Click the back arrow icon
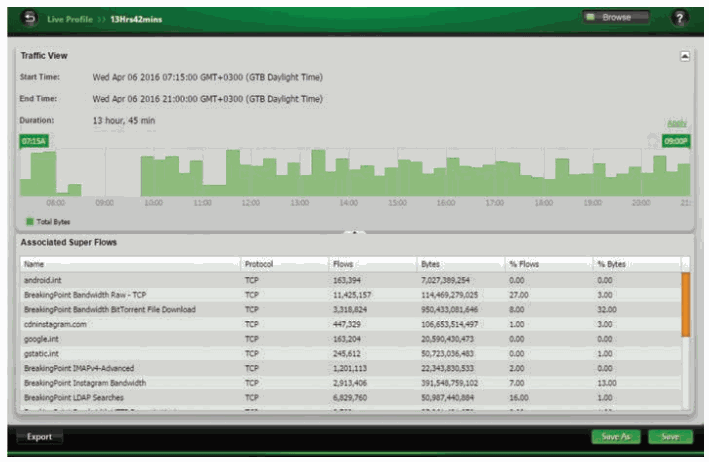 pos(29,18)
